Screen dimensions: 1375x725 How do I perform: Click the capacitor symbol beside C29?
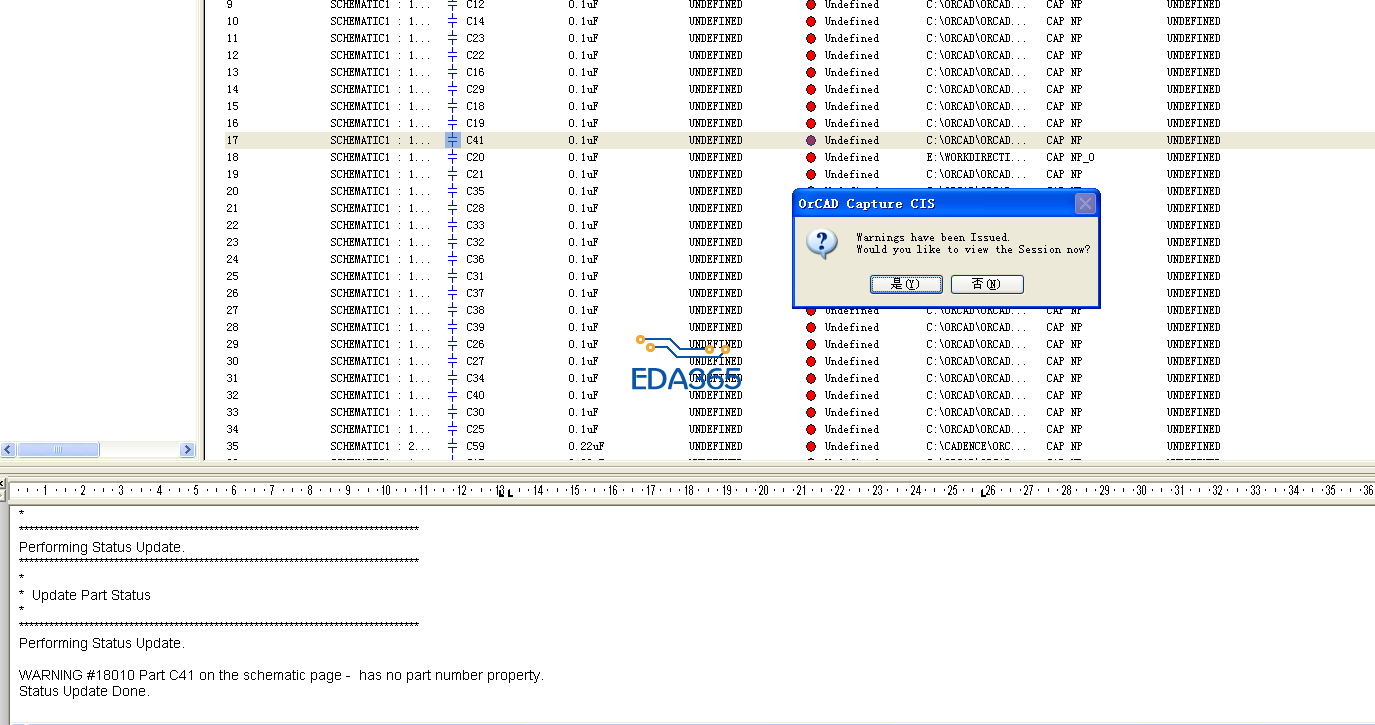click(452, 89)
